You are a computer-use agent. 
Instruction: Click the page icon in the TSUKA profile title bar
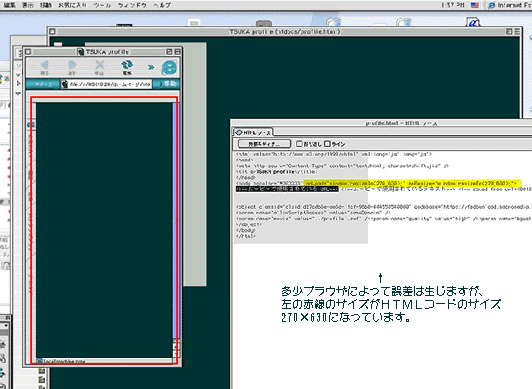pyautogui.click(x=80, y=52)
